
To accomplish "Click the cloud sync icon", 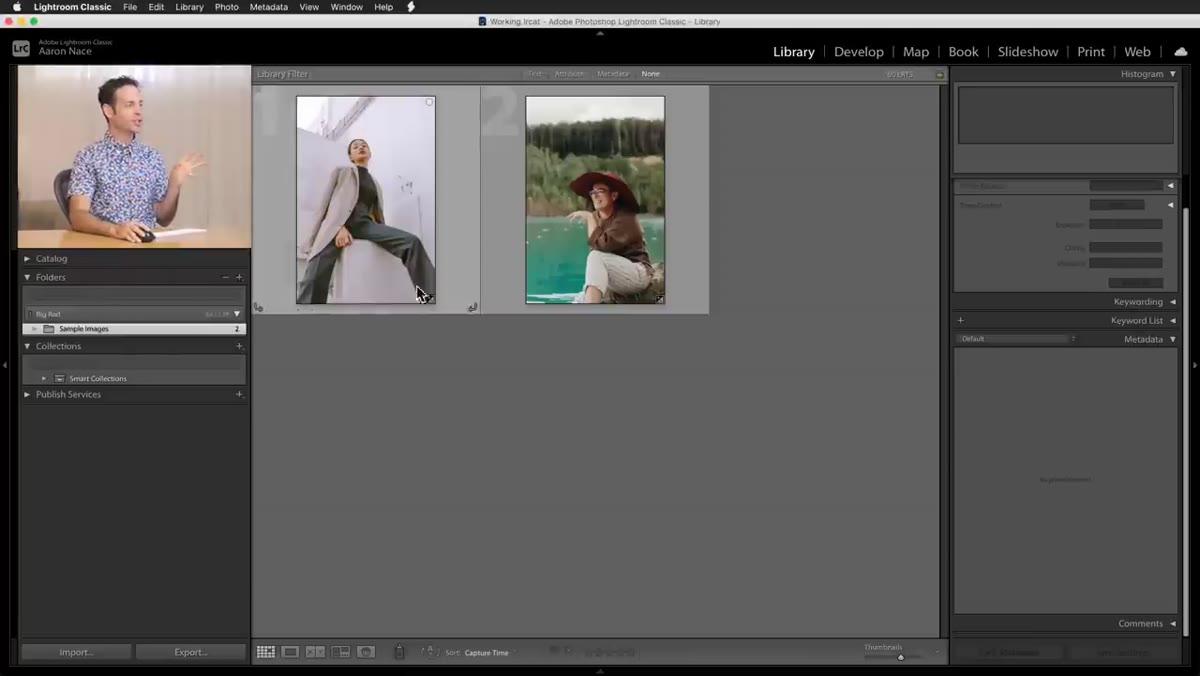I will click(x=1181, y=52).
